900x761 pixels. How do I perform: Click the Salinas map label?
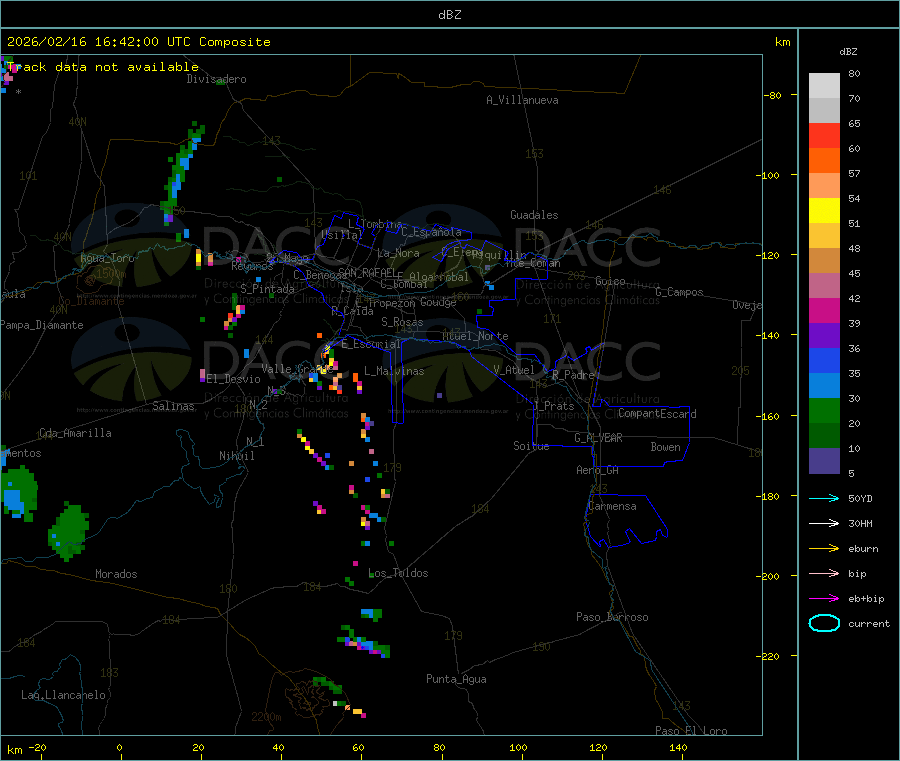[x=173, y=406]
